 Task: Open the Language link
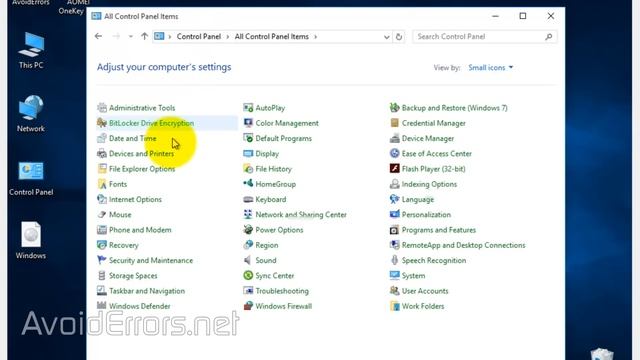(418, 199)
